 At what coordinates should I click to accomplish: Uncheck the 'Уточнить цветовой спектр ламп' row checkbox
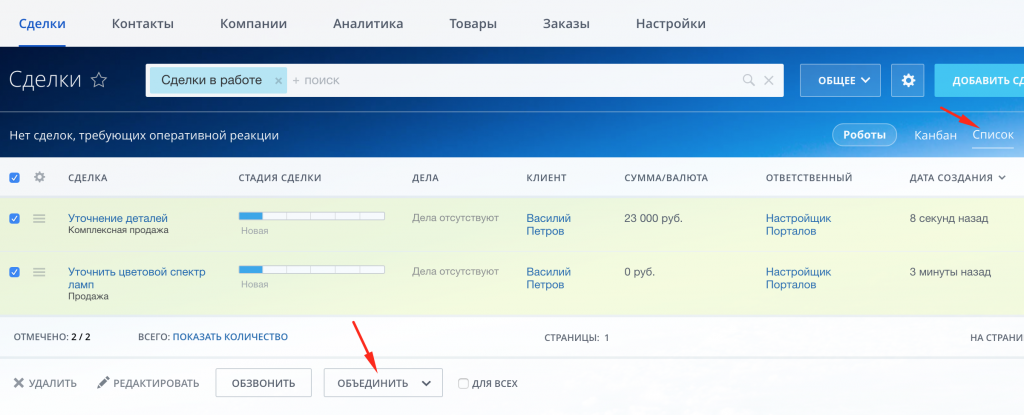pos(14,272)
